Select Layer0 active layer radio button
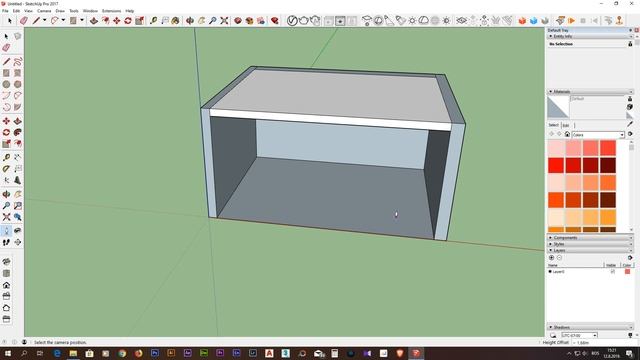 coord(550,271)
